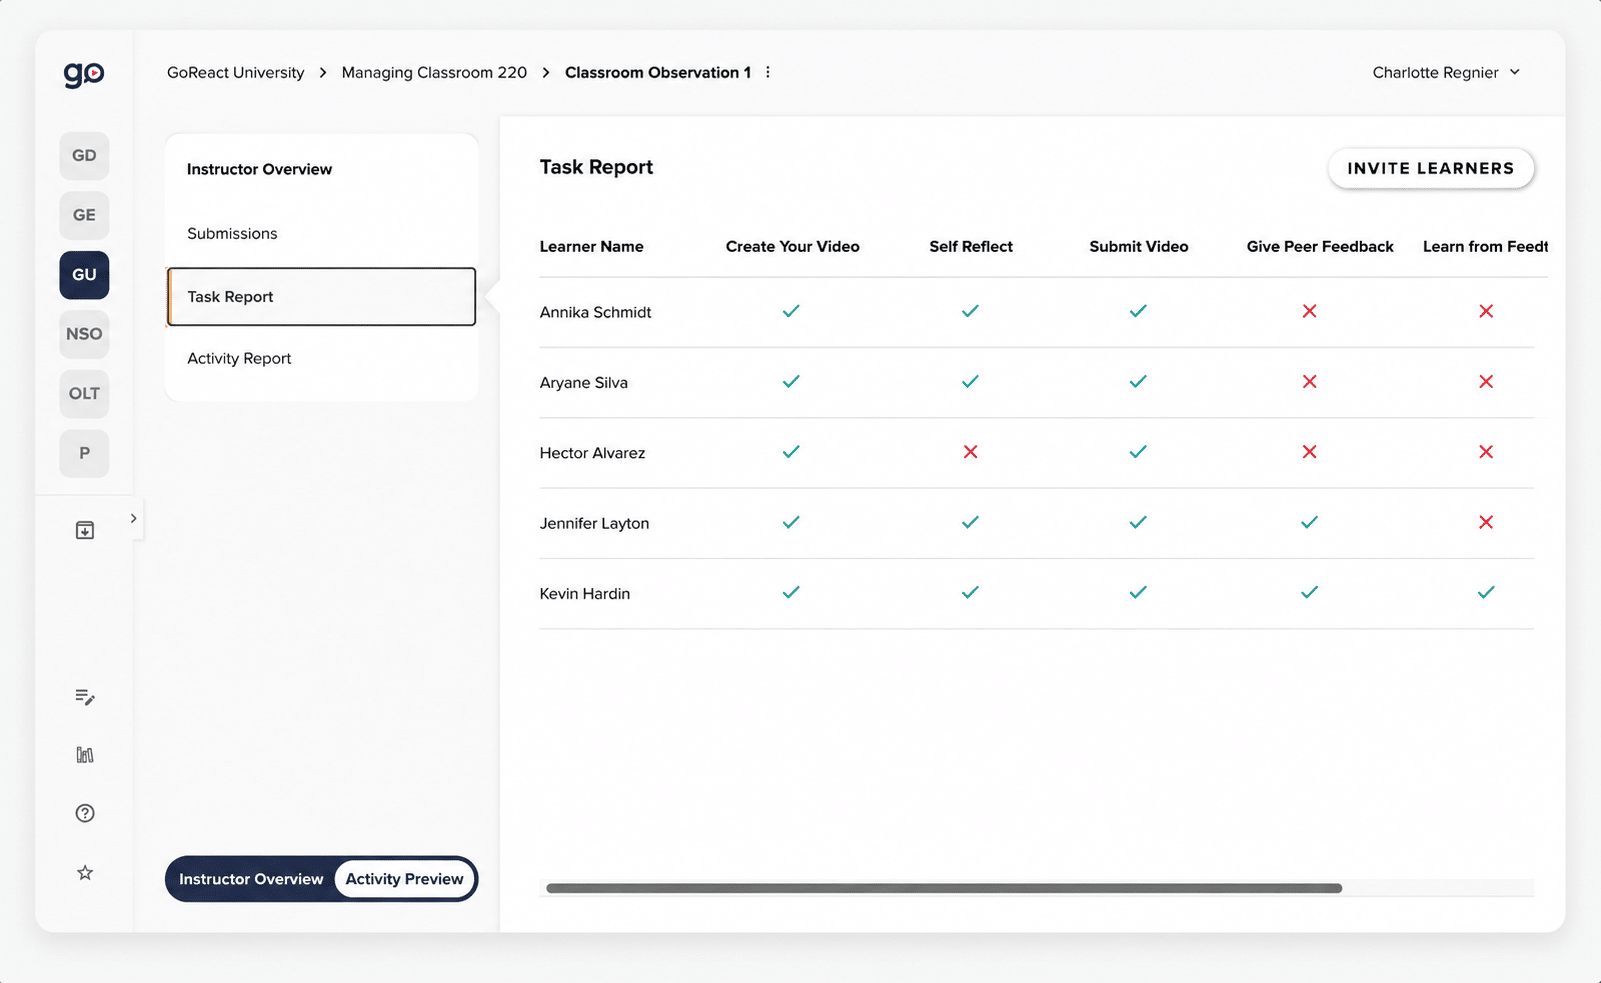Select the Task Report menu item

pos(321,296)
